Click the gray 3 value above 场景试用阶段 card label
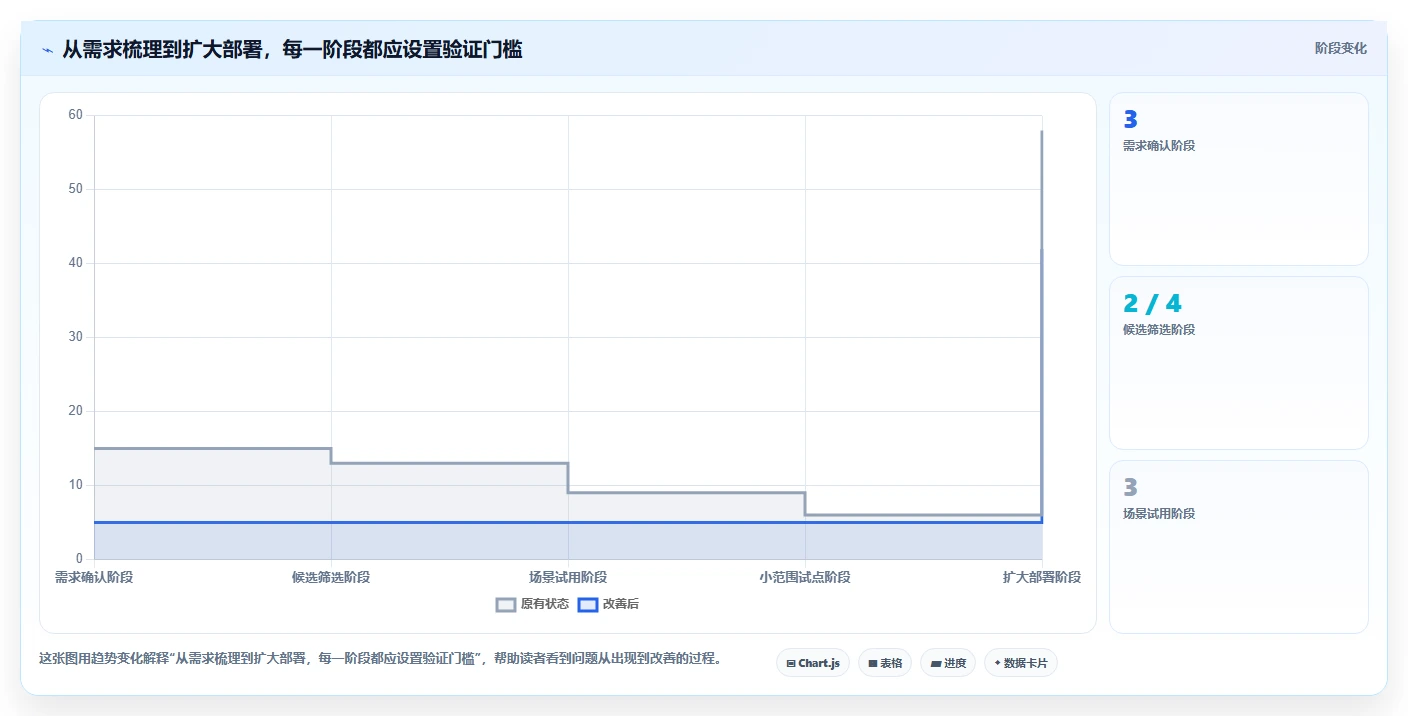Viewport: 1408px width, 716px height. [x=1131, y=488]
